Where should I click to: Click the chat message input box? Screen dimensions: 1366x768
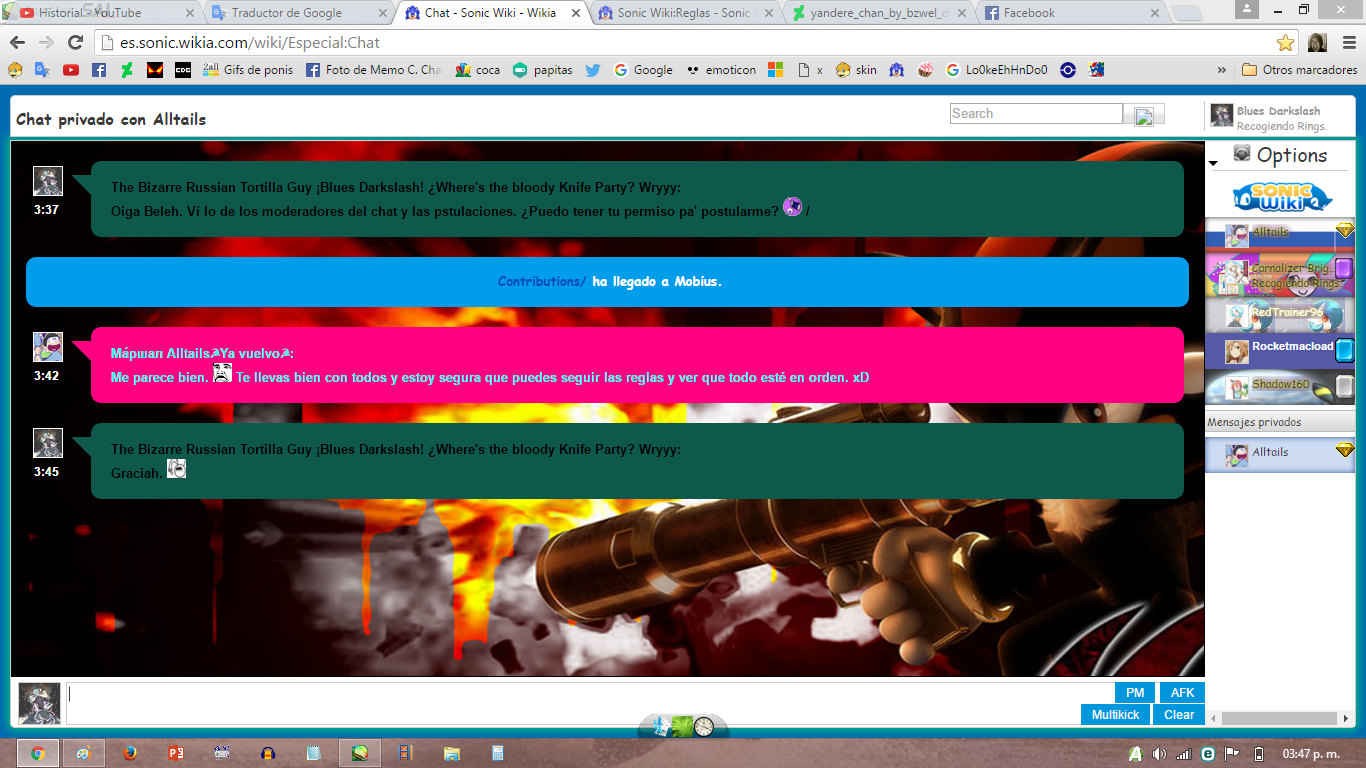click(x=588, y=703)
